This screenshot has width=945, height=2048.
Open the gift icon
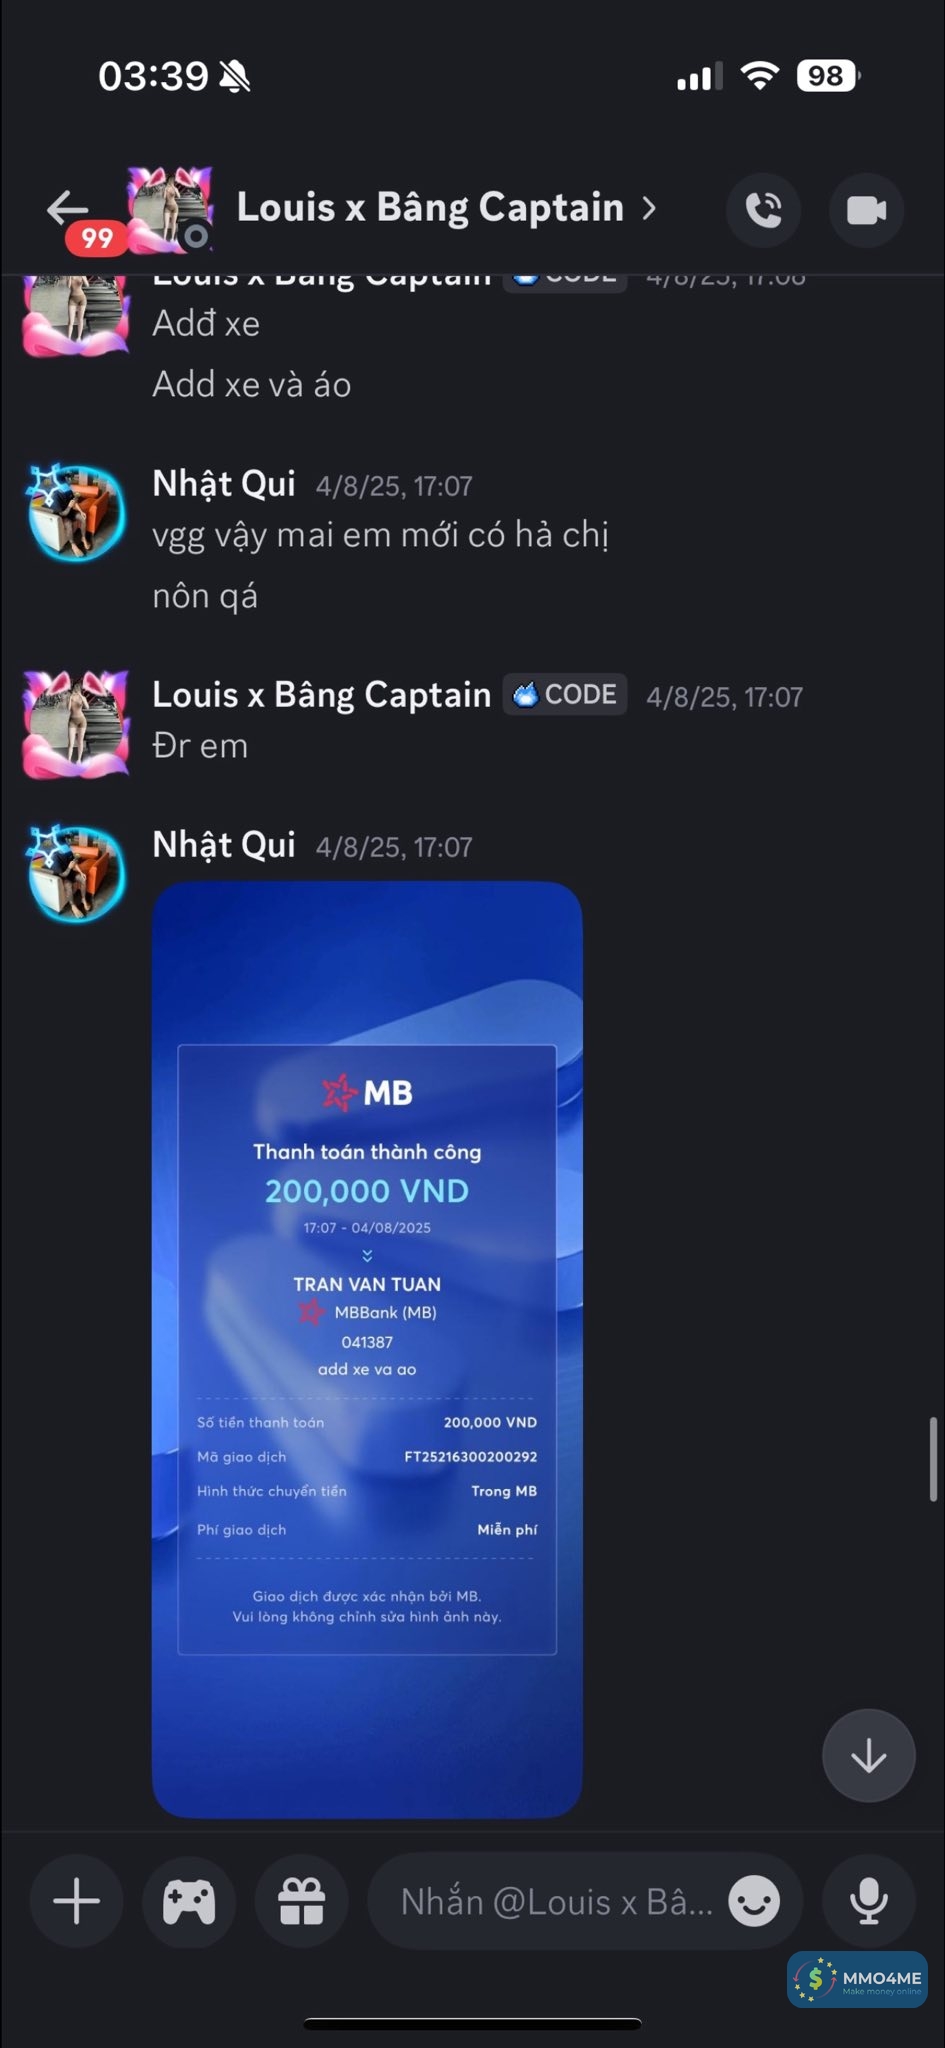coord(301,1901)
